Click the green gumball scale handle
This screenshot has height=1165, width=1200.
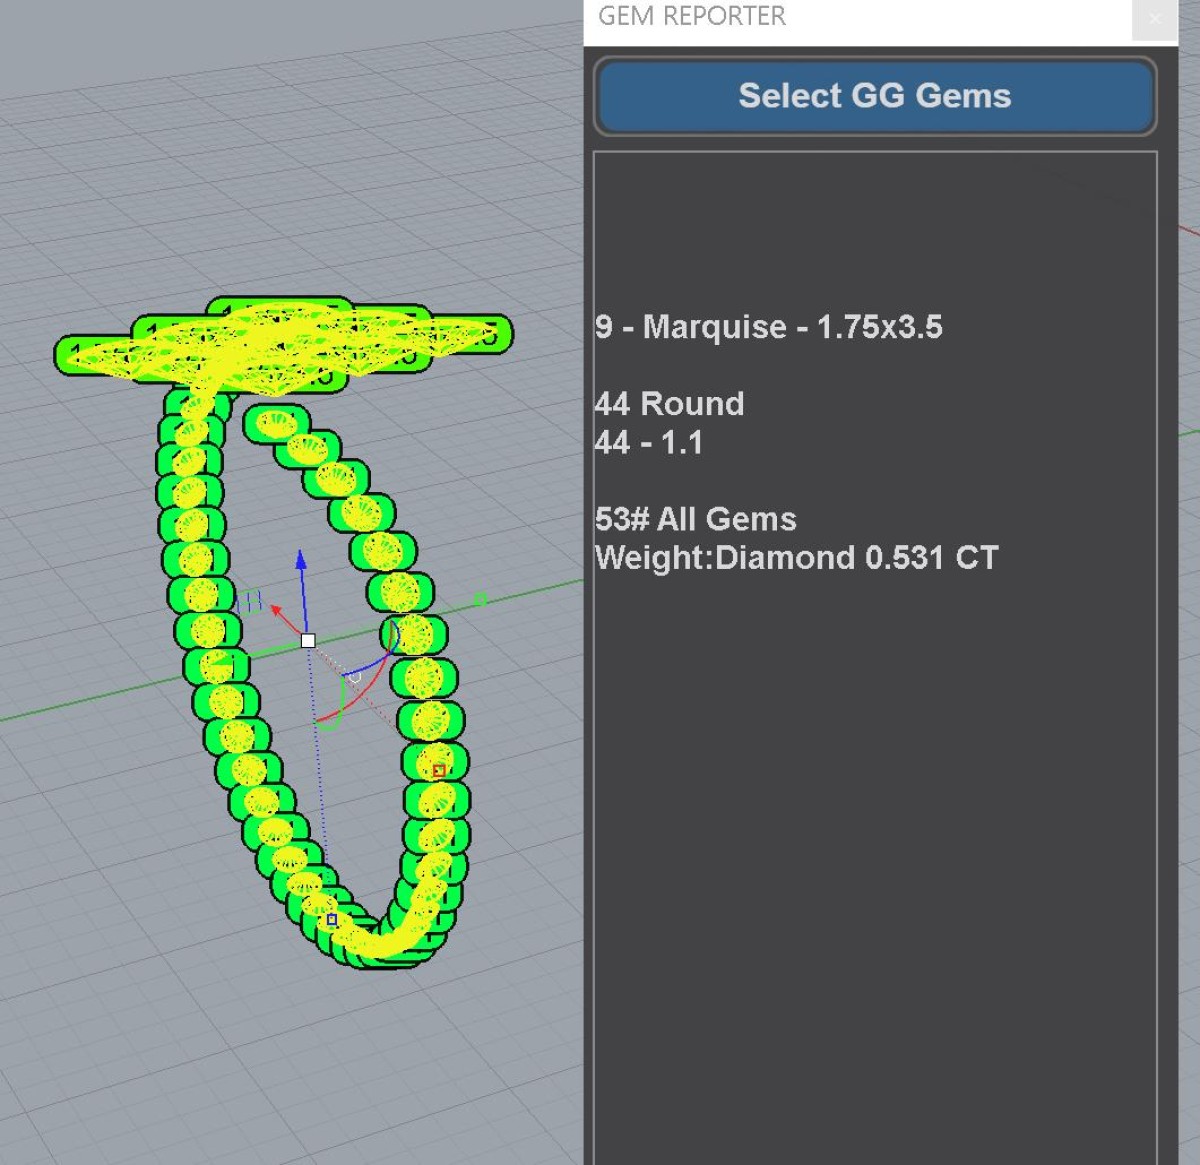(x=480, y=599)
